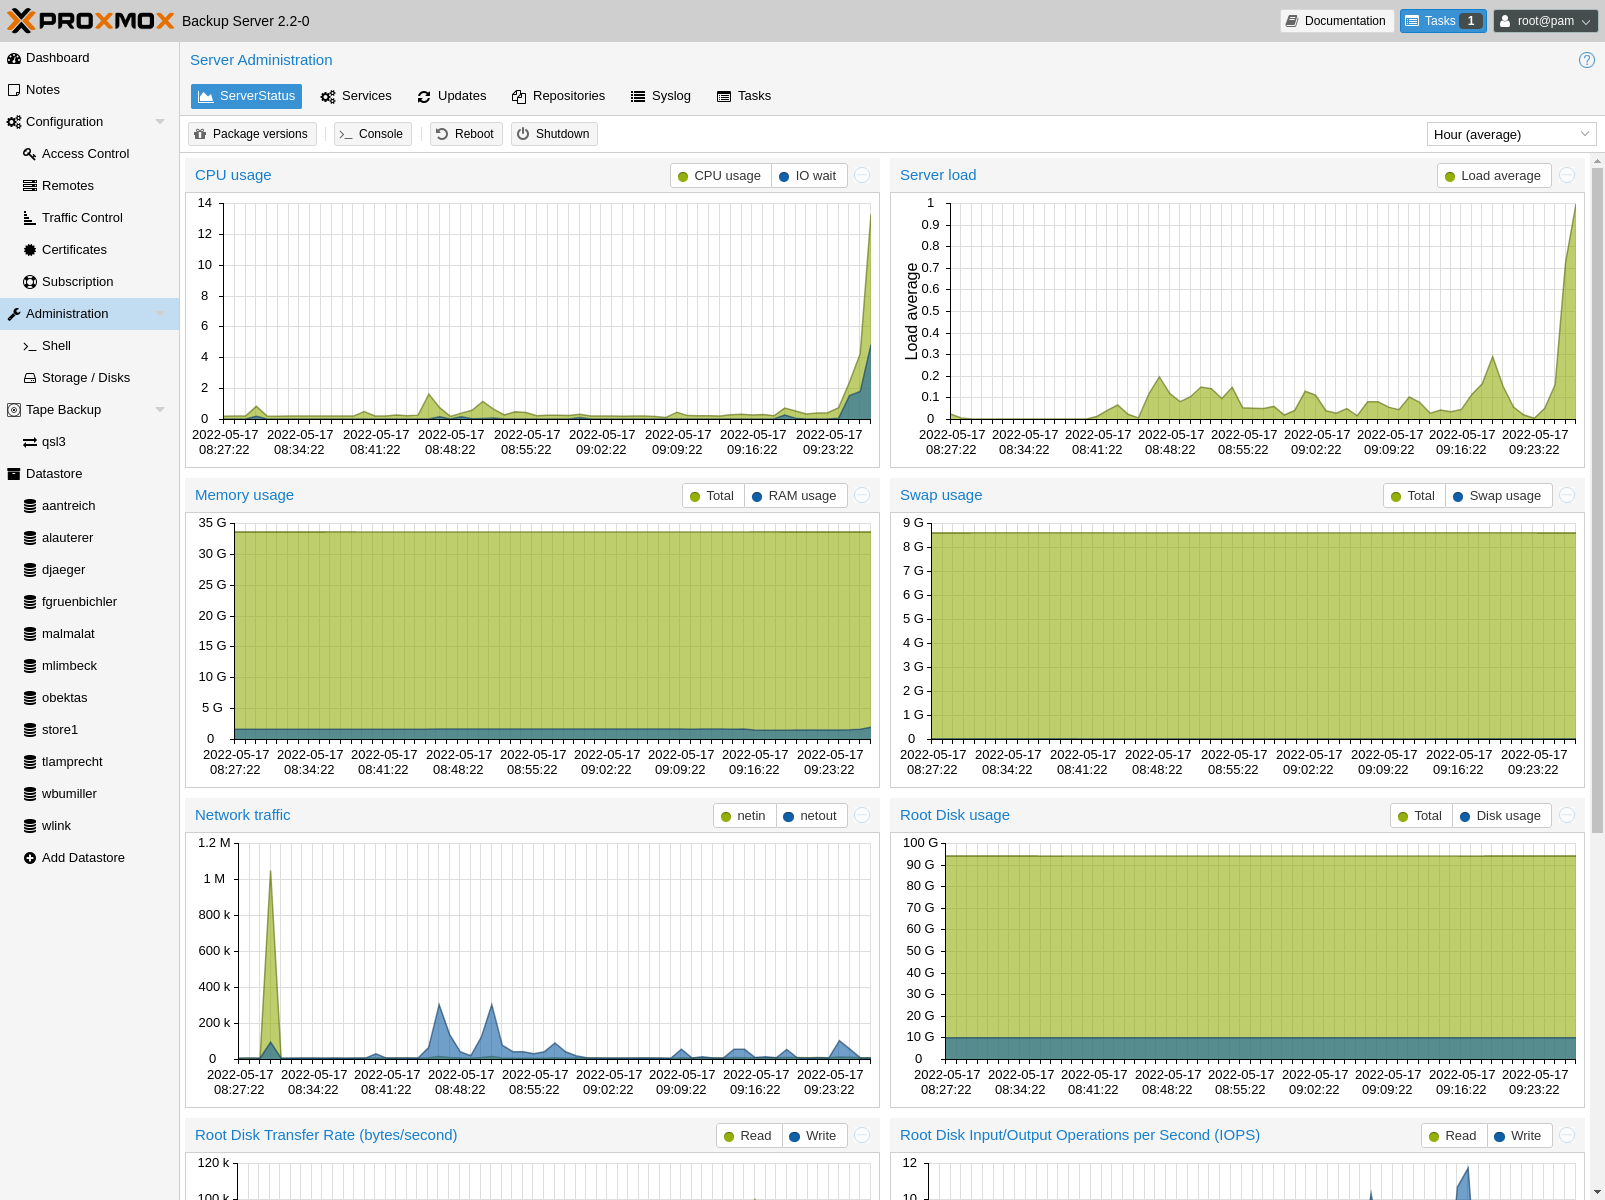Screen dimensions: 1605x1200
Task: Switch to the Syslog tab
Action: tap(661, 96)
